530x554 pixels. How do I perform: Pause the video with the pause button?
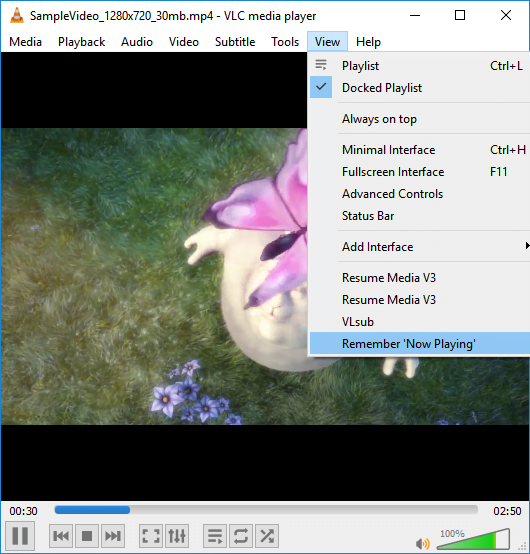[x=20, y=536]
